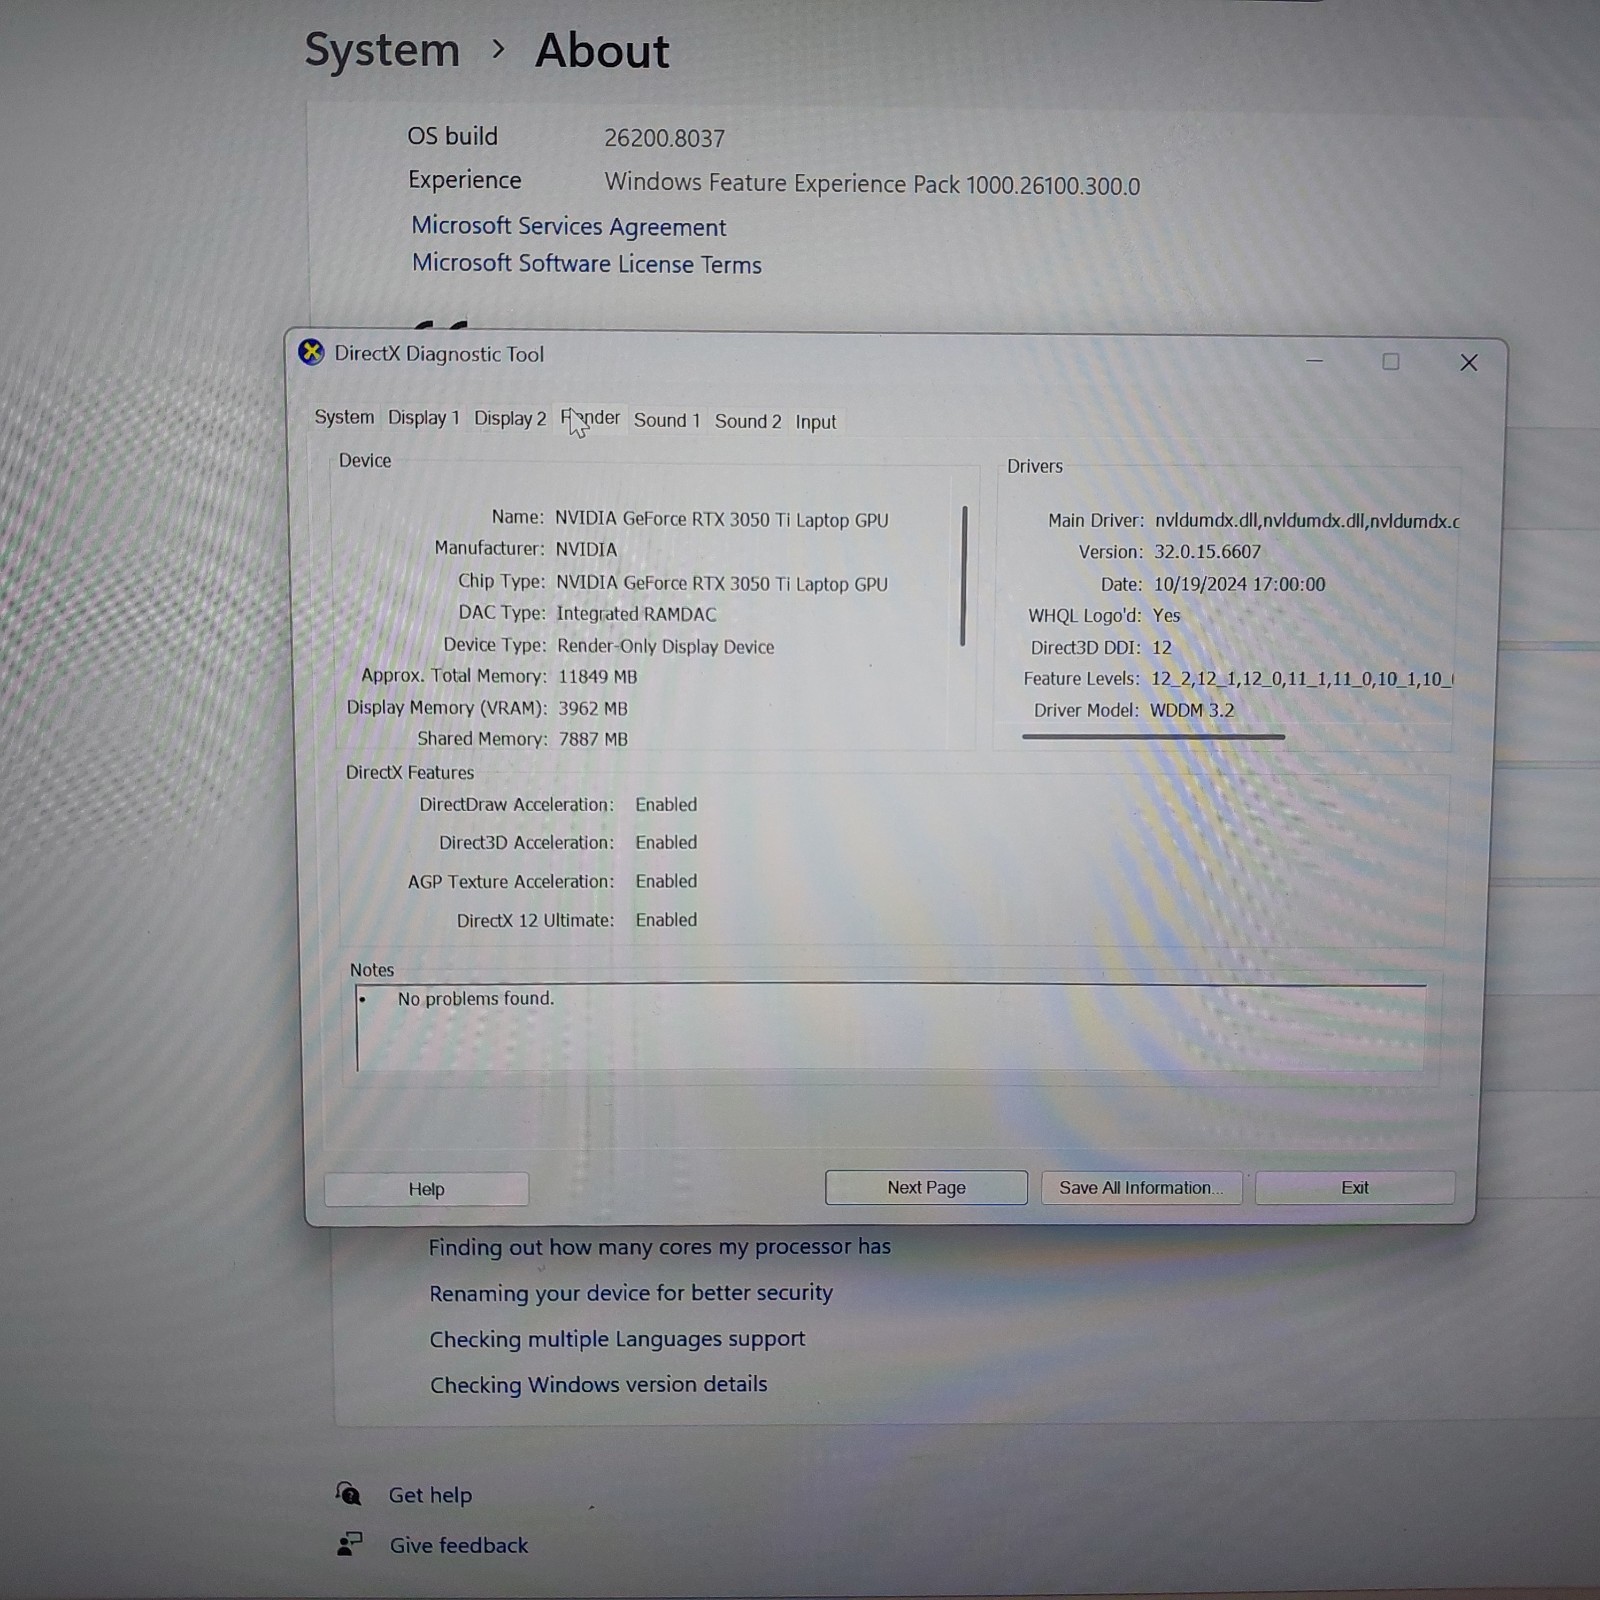Screen dimensions: 1600x1600
Task: Click DirectX 12 Ultimate 'Enabled' value
Action: coord(667,920)
